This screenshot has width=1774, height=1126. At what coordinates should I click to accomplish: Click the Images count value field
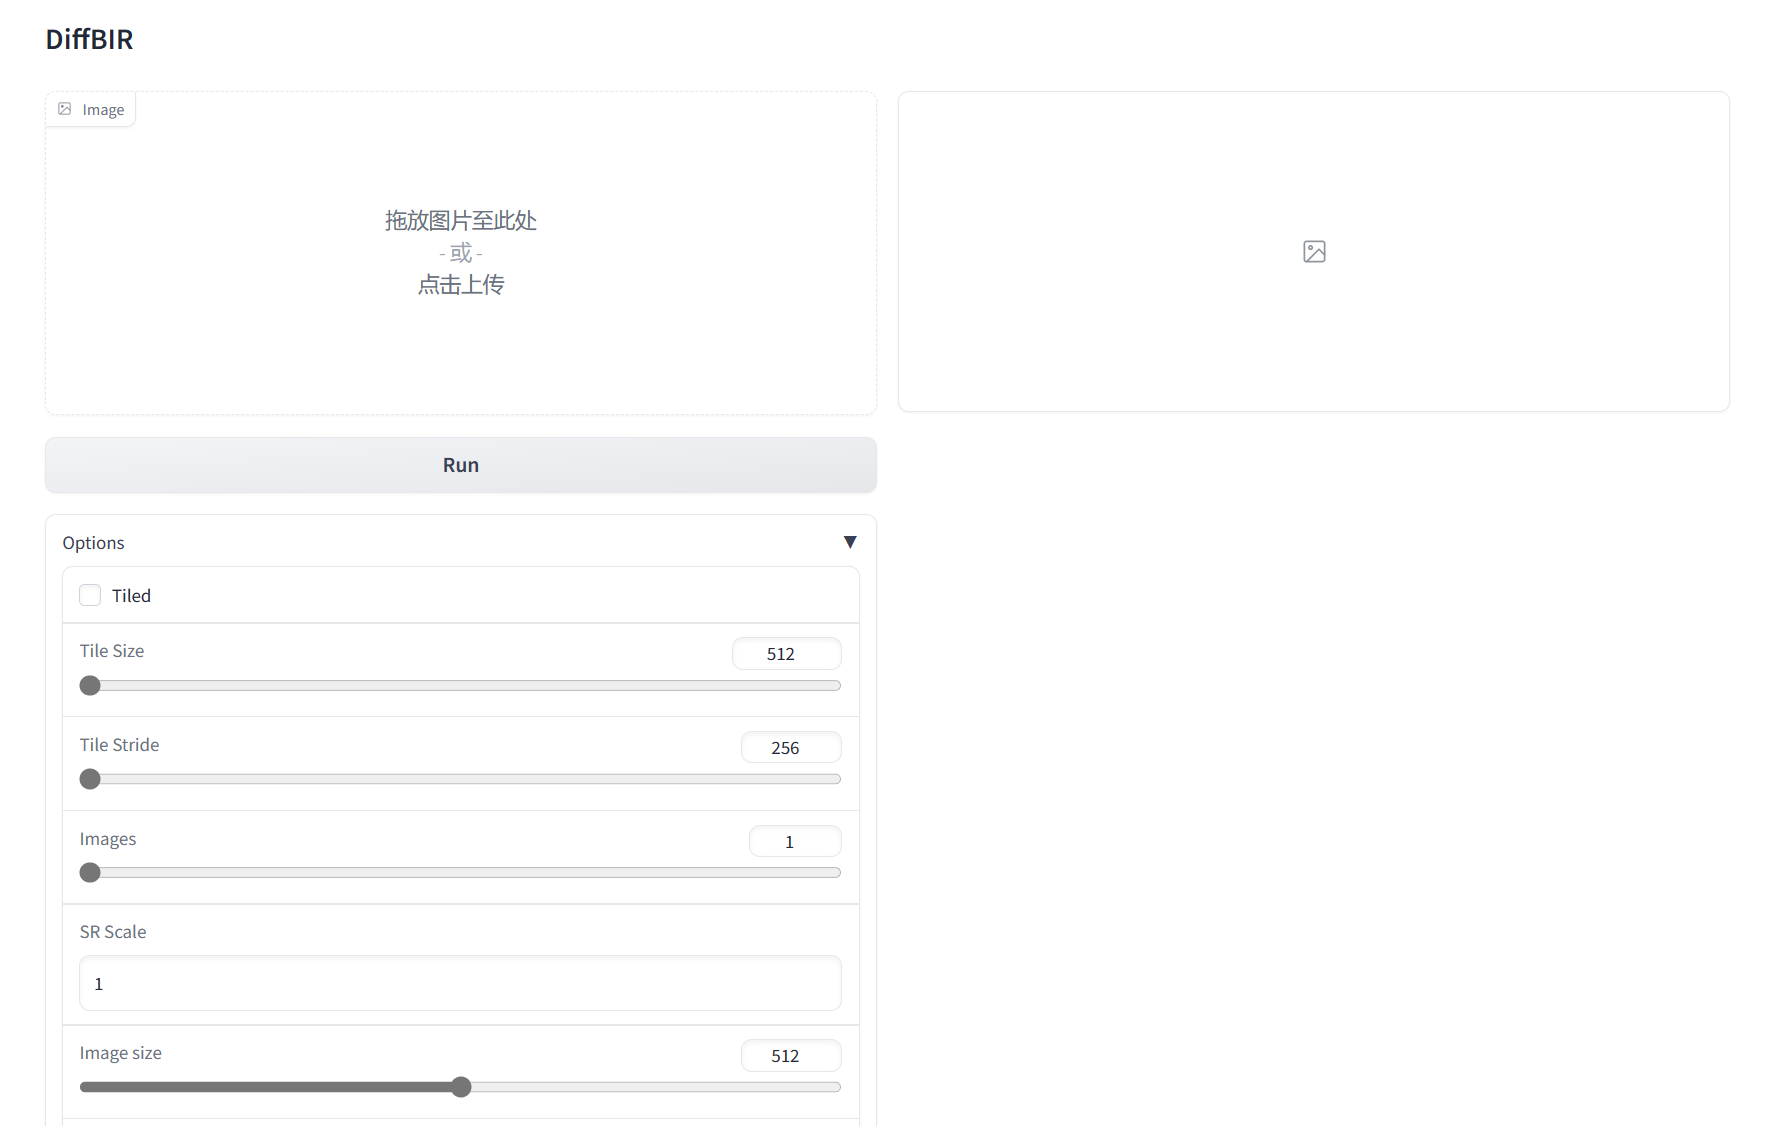795,842
